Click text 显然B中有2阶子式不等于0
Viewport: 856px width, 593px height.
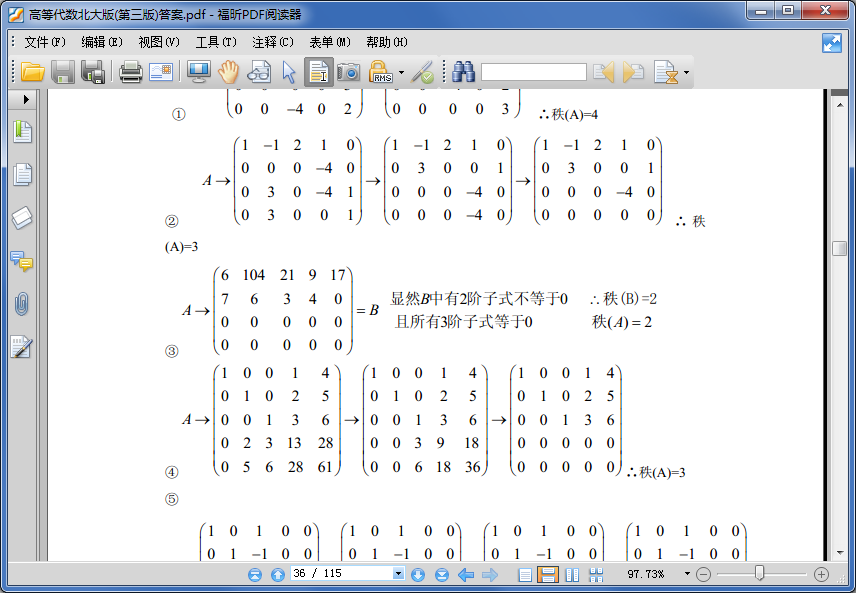coord(479,299)
